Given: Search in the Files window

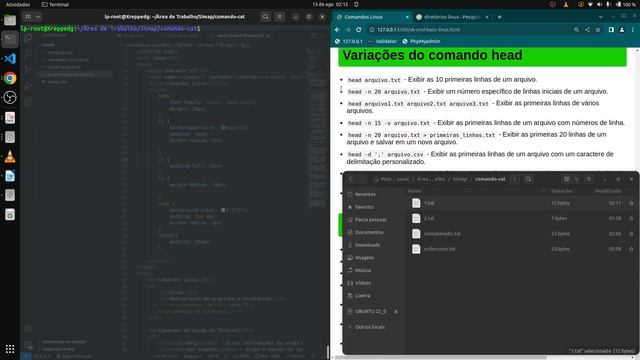Looking at the screenshot, I should pos(529,179).
